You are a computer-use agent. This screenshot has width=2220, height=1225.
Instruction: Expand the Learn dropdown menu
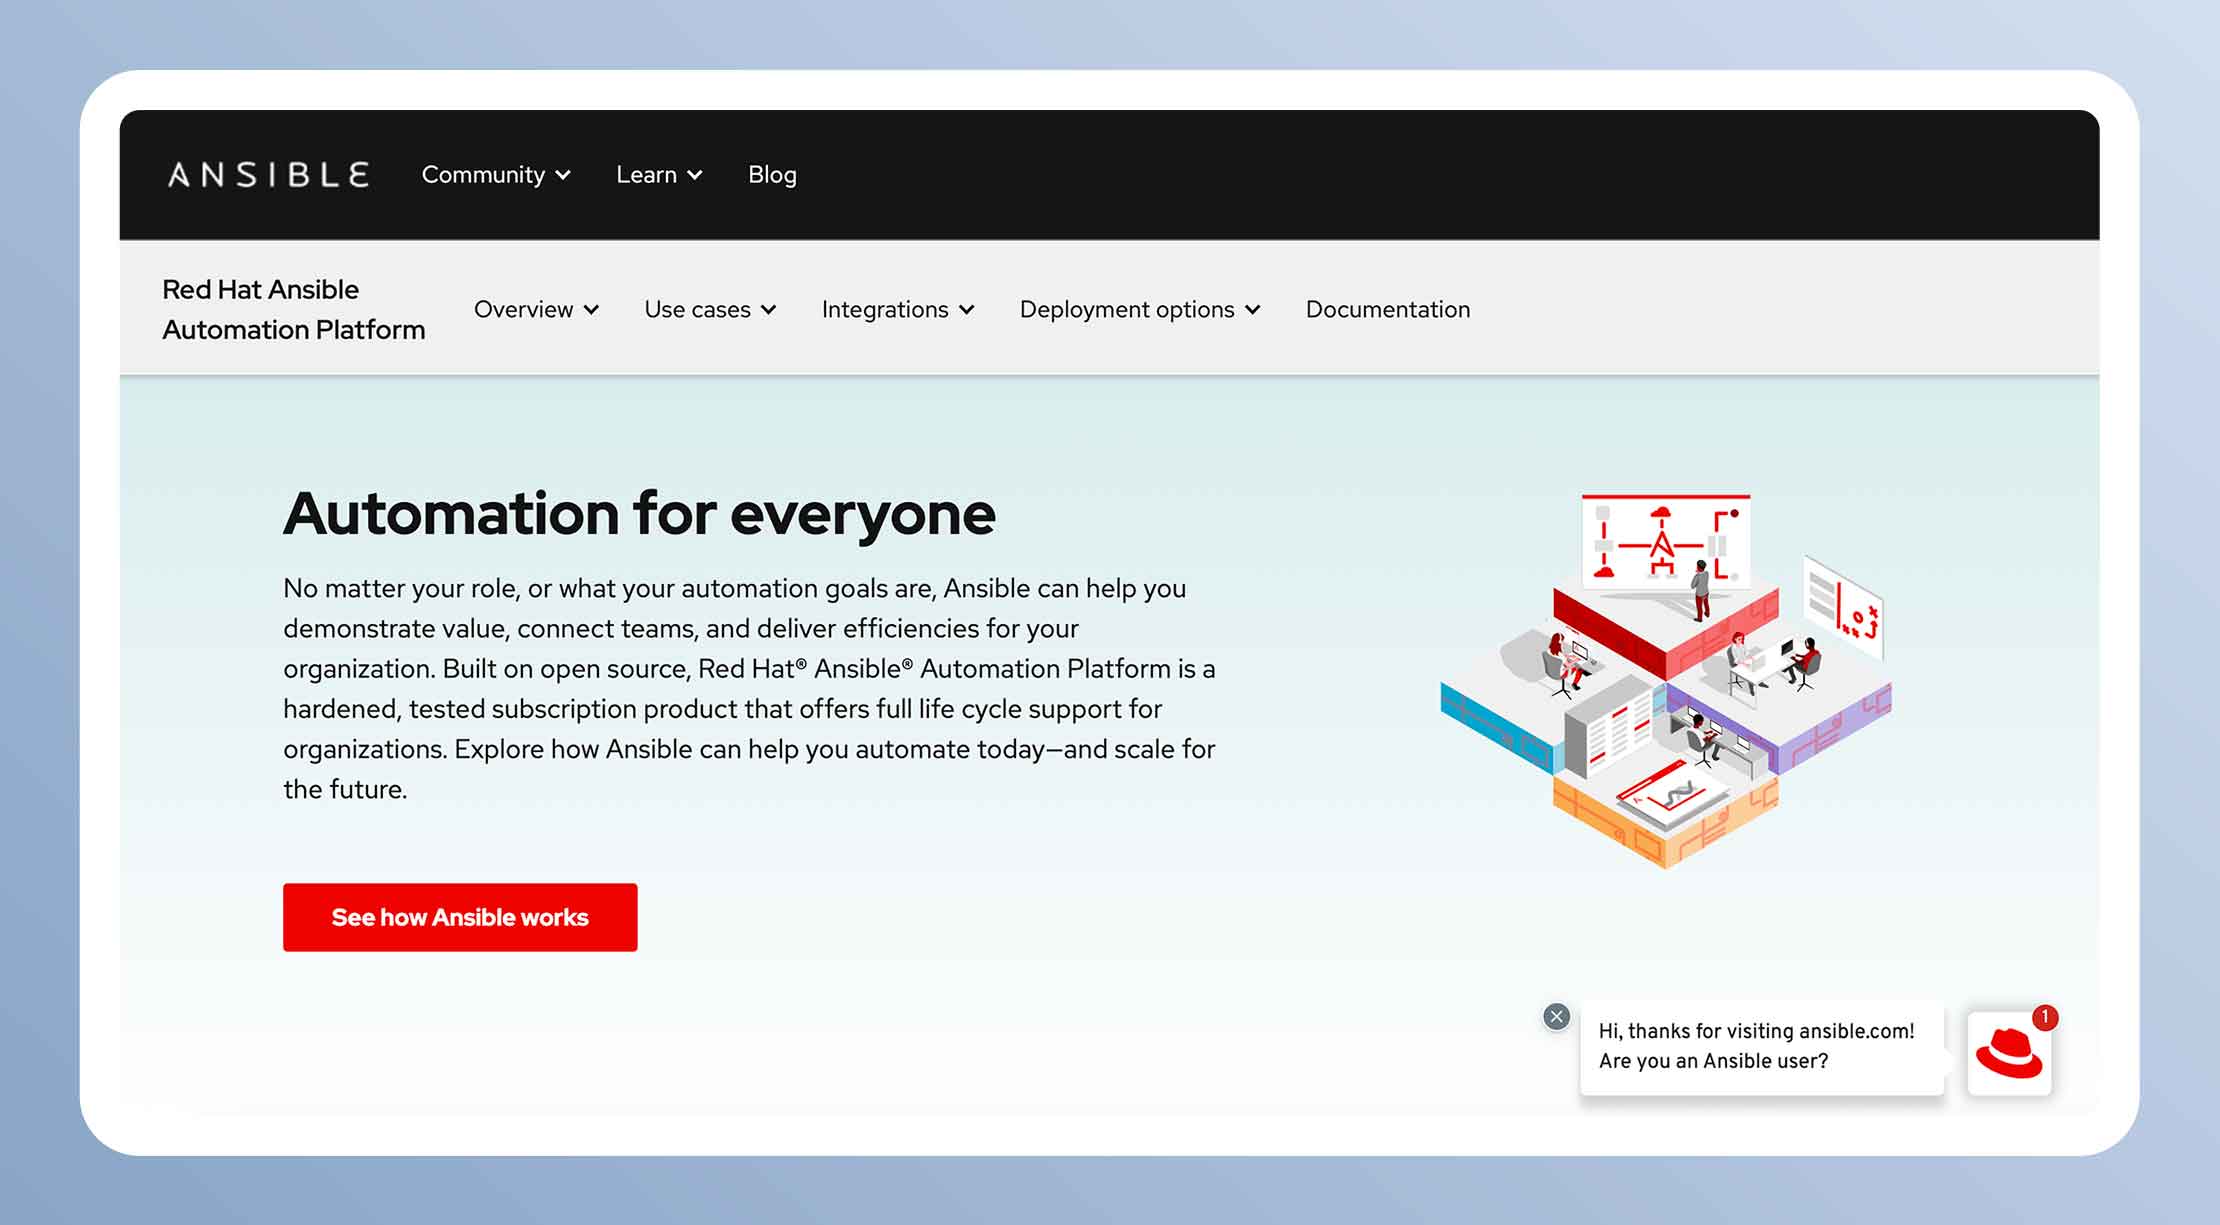[x=659, y=175]
